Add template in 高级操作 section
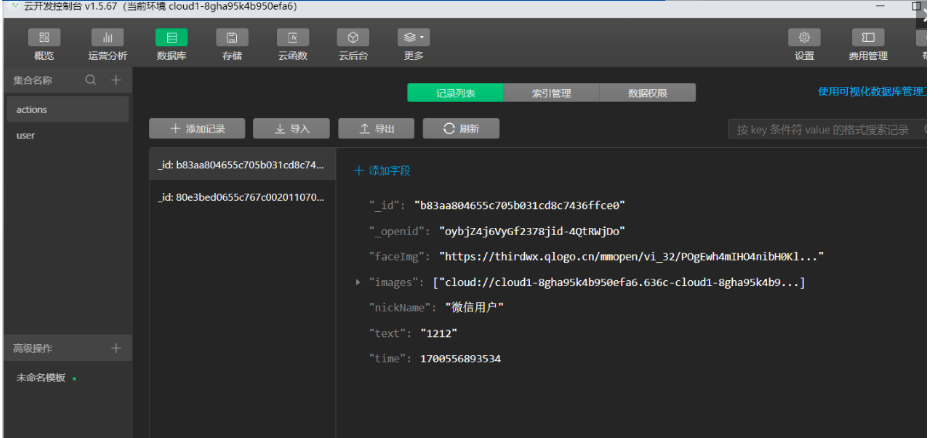The height and width of the screenshot is (438, 939). [x=116, y=348]
